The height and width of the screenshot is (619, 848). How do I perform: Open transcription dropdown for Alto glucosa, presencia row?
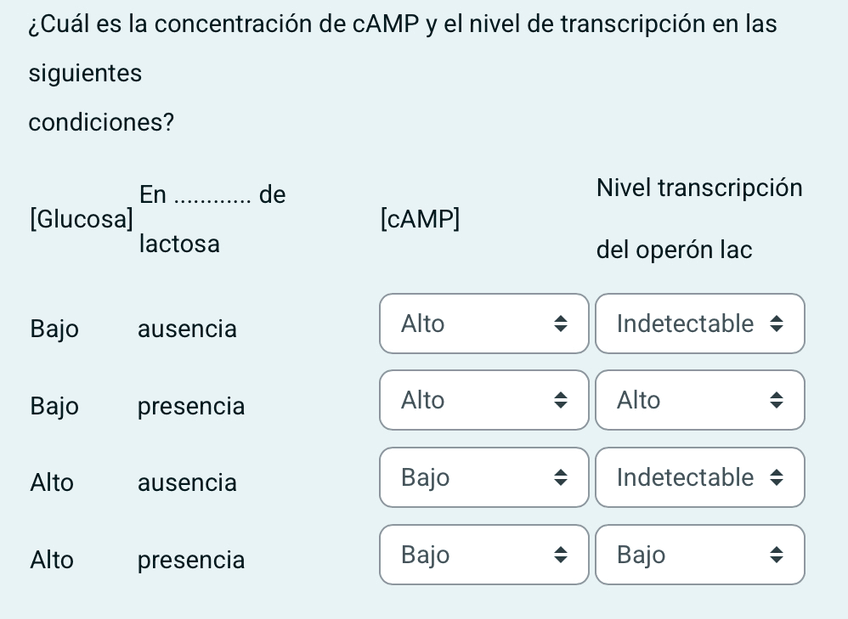click(699, 555)
